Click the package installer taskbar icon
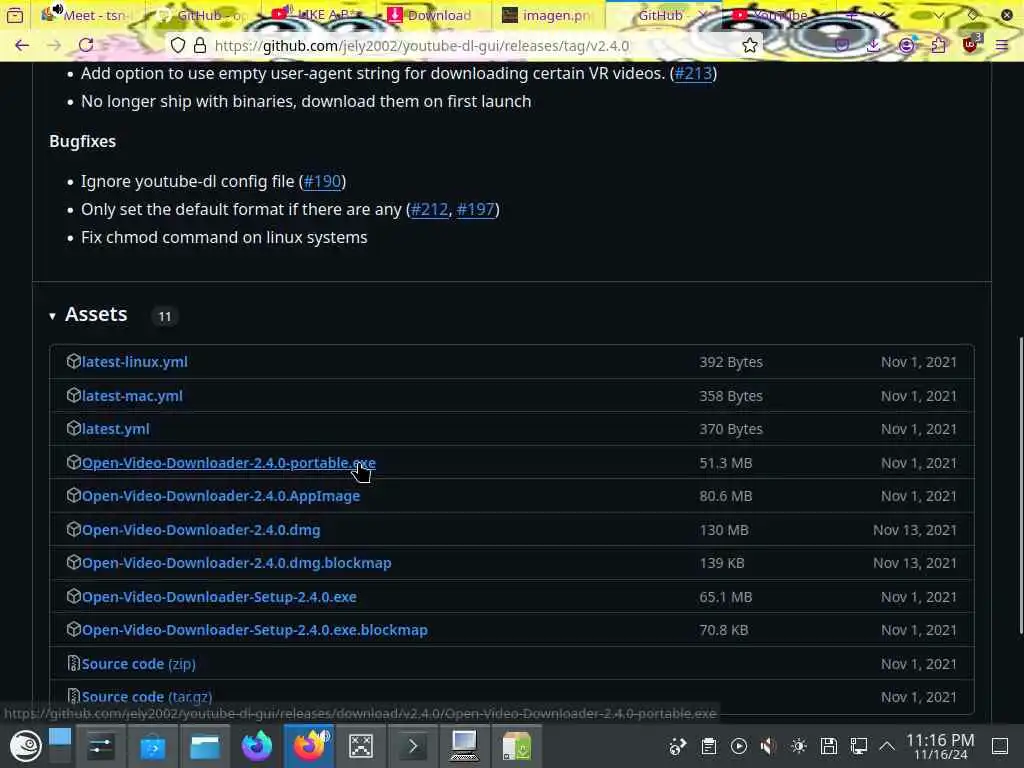 (517, 746)
